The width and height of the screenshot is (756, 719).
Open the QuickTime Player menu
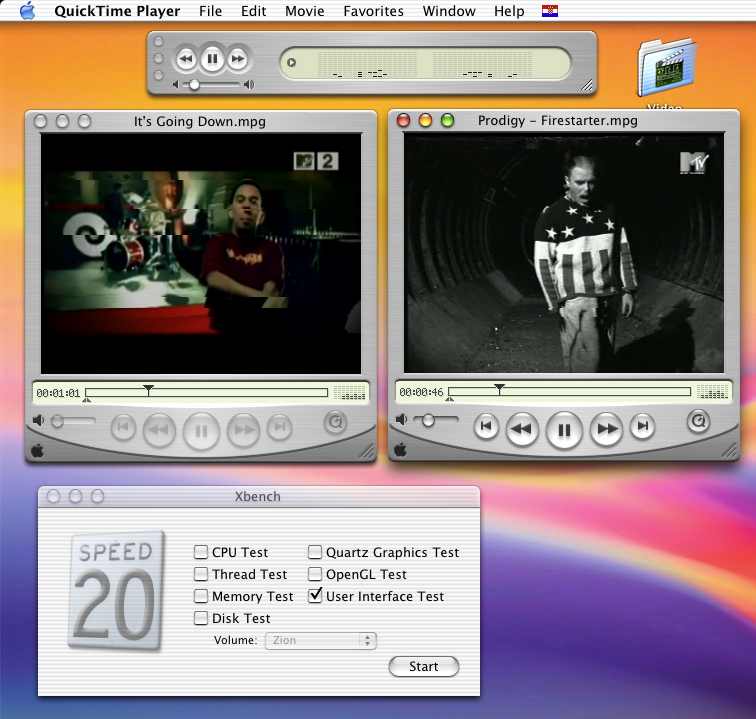[x=117, y=11]
